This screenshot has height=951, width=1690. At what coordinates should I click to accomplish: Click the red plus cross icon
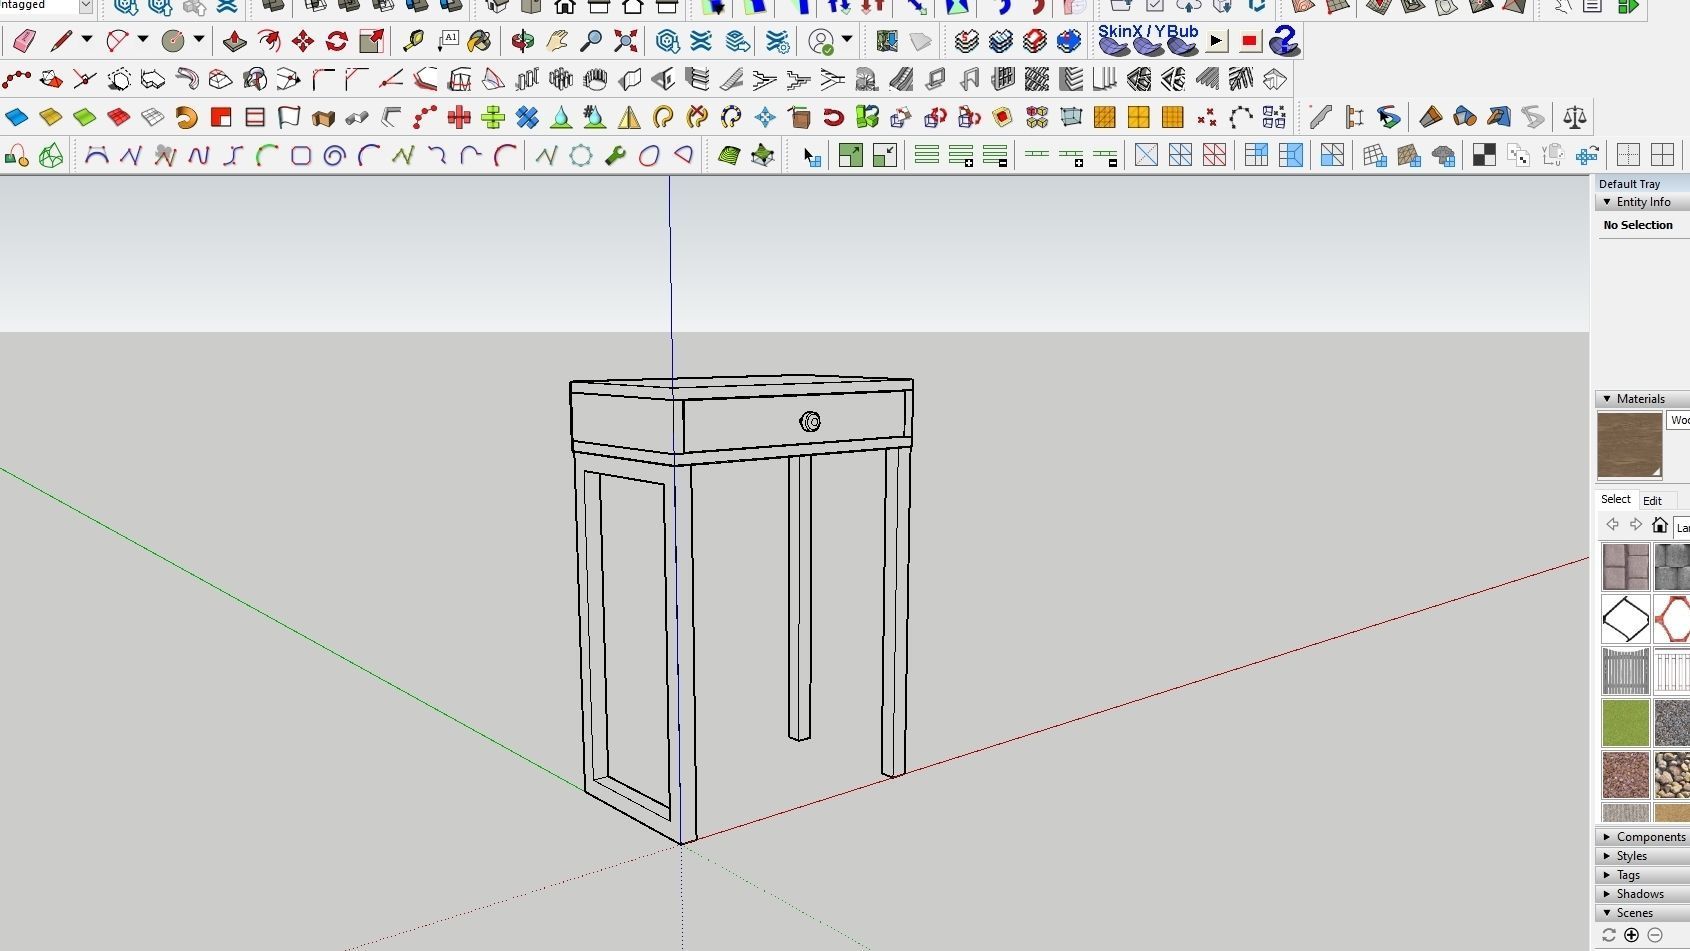click(459, 117)
